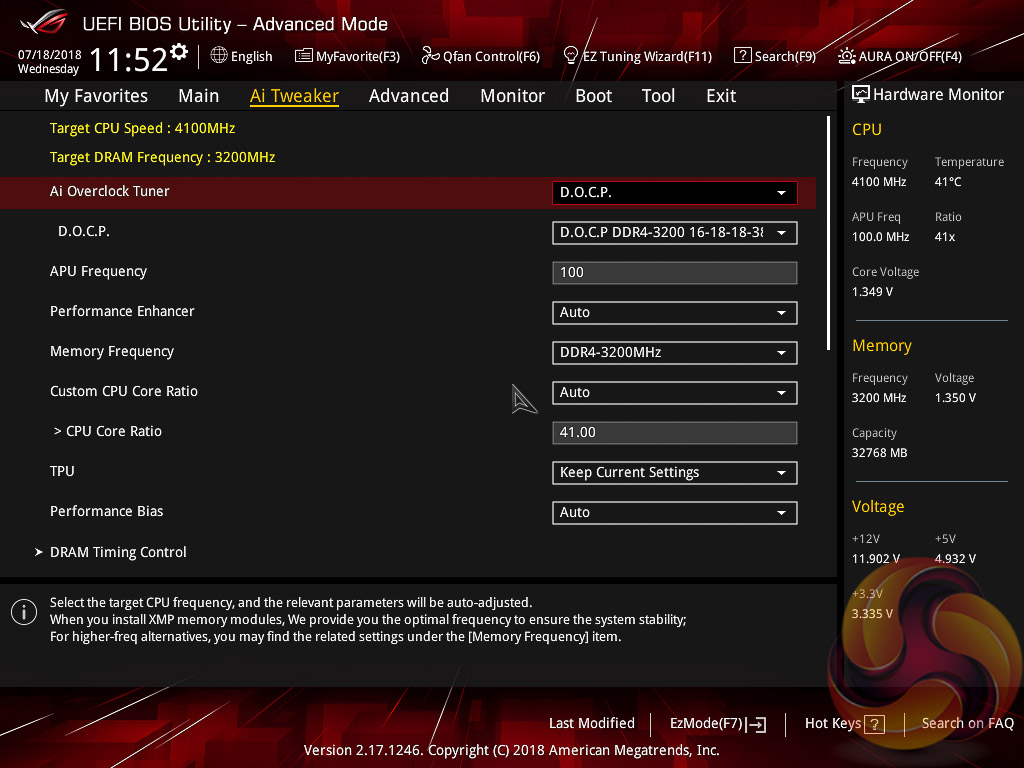The width and height of the screenshot is (1024, 768).
Task: Start EZ Tuning Wizard lightbulb icon
Action: click(570, 56)
